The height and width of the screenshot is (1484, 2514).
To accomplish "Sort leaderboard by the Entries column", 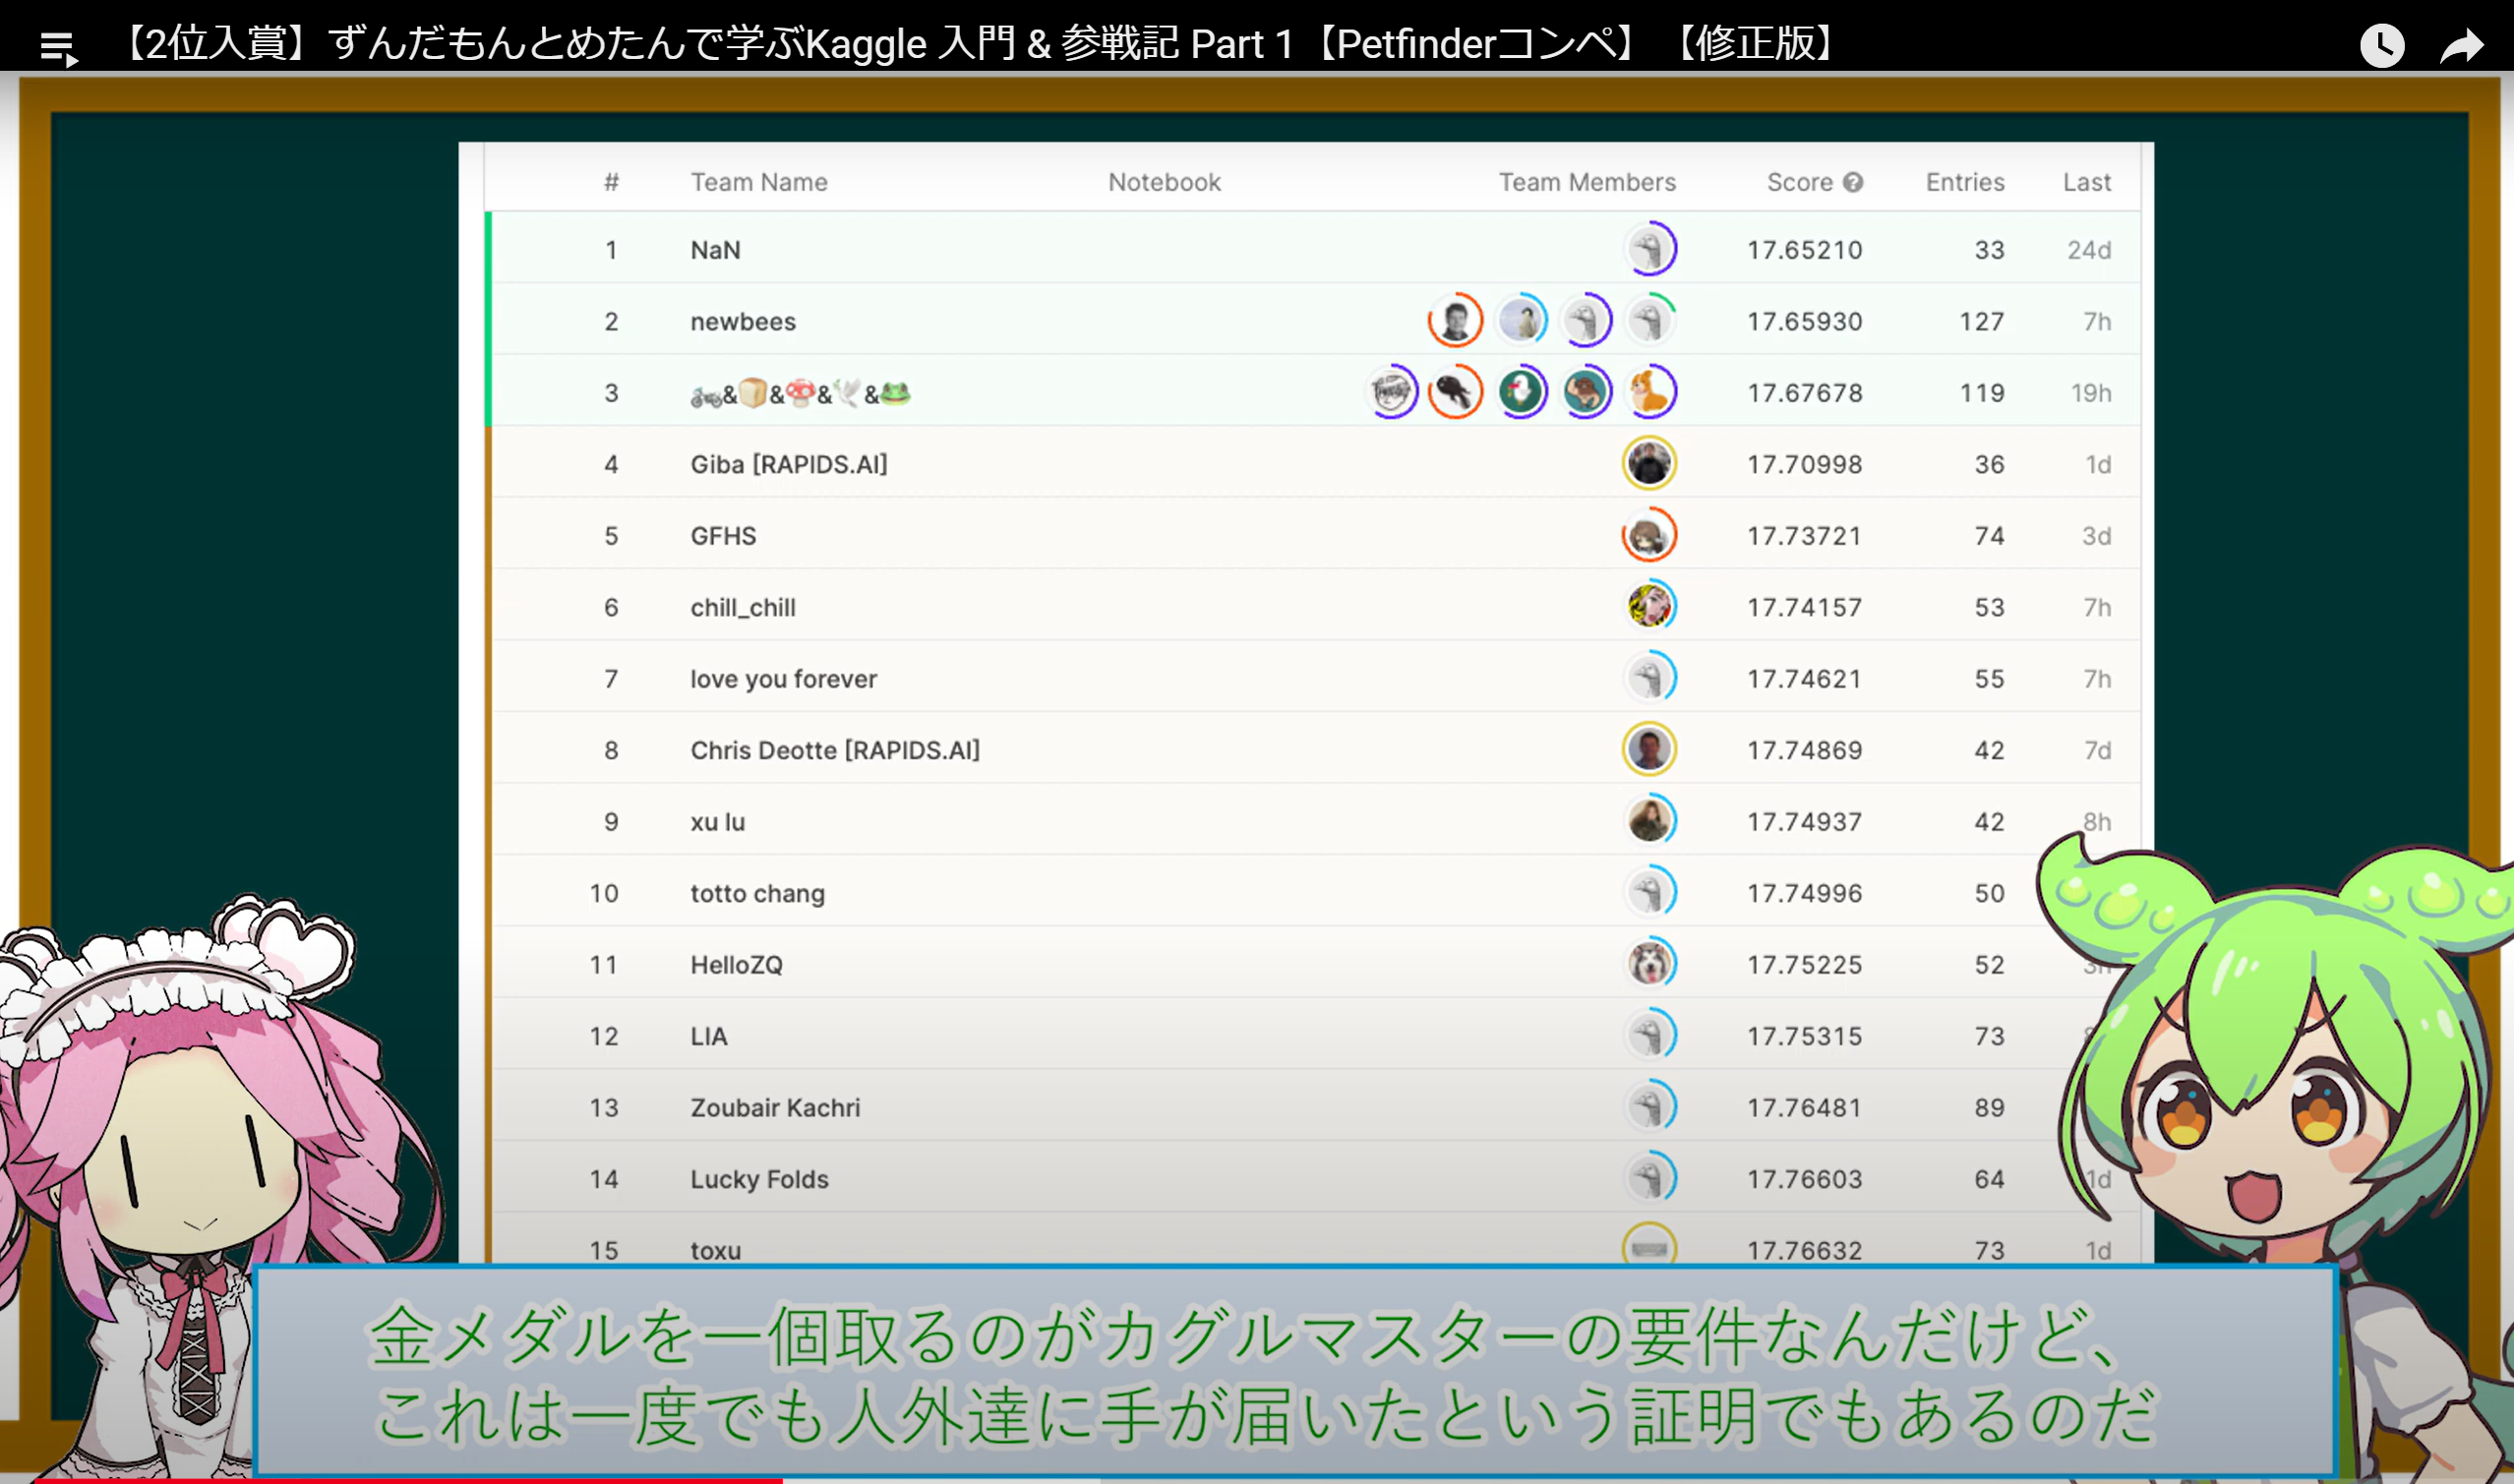I will click(1963, 182).
